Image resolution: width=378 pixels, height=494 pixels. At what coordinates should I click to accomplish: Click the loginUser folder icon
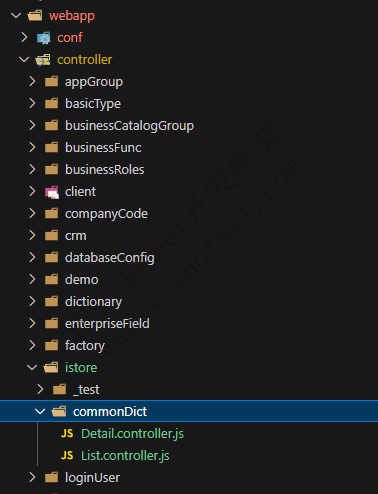click(x=51, y=477)
